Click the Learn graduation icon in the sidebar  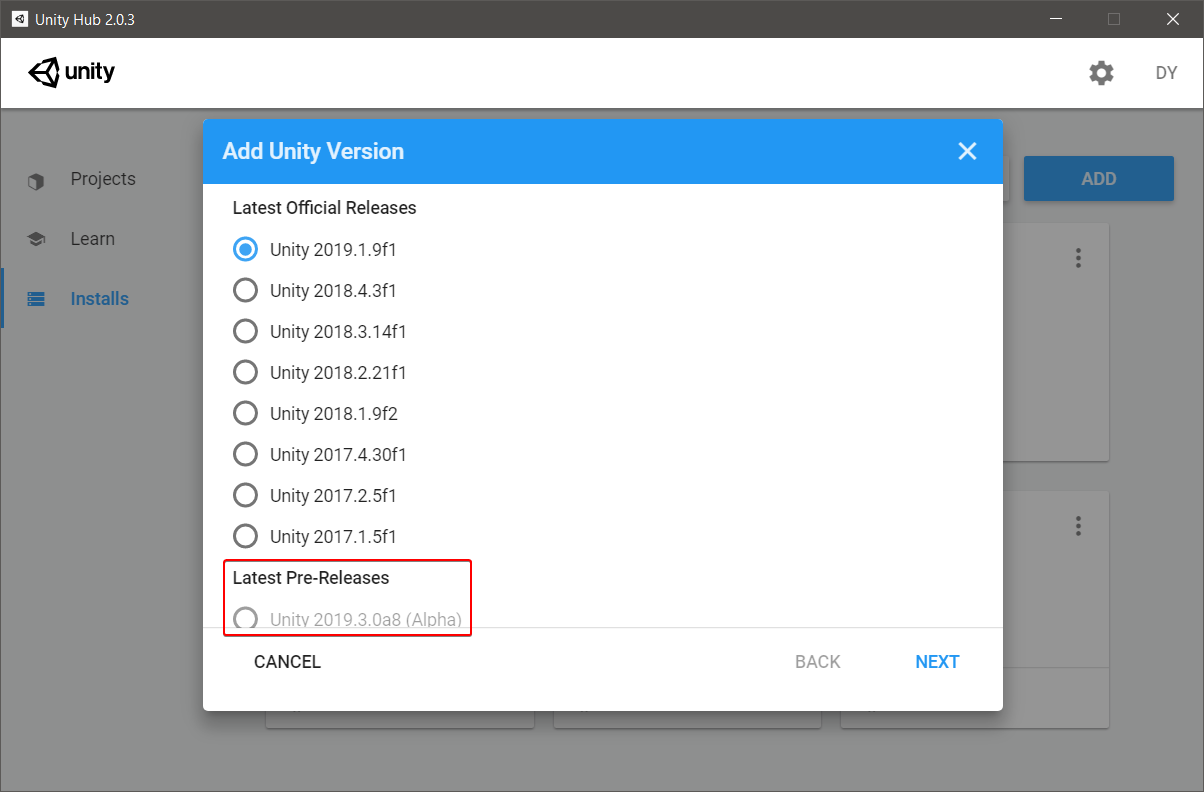[x=36, y=238]
